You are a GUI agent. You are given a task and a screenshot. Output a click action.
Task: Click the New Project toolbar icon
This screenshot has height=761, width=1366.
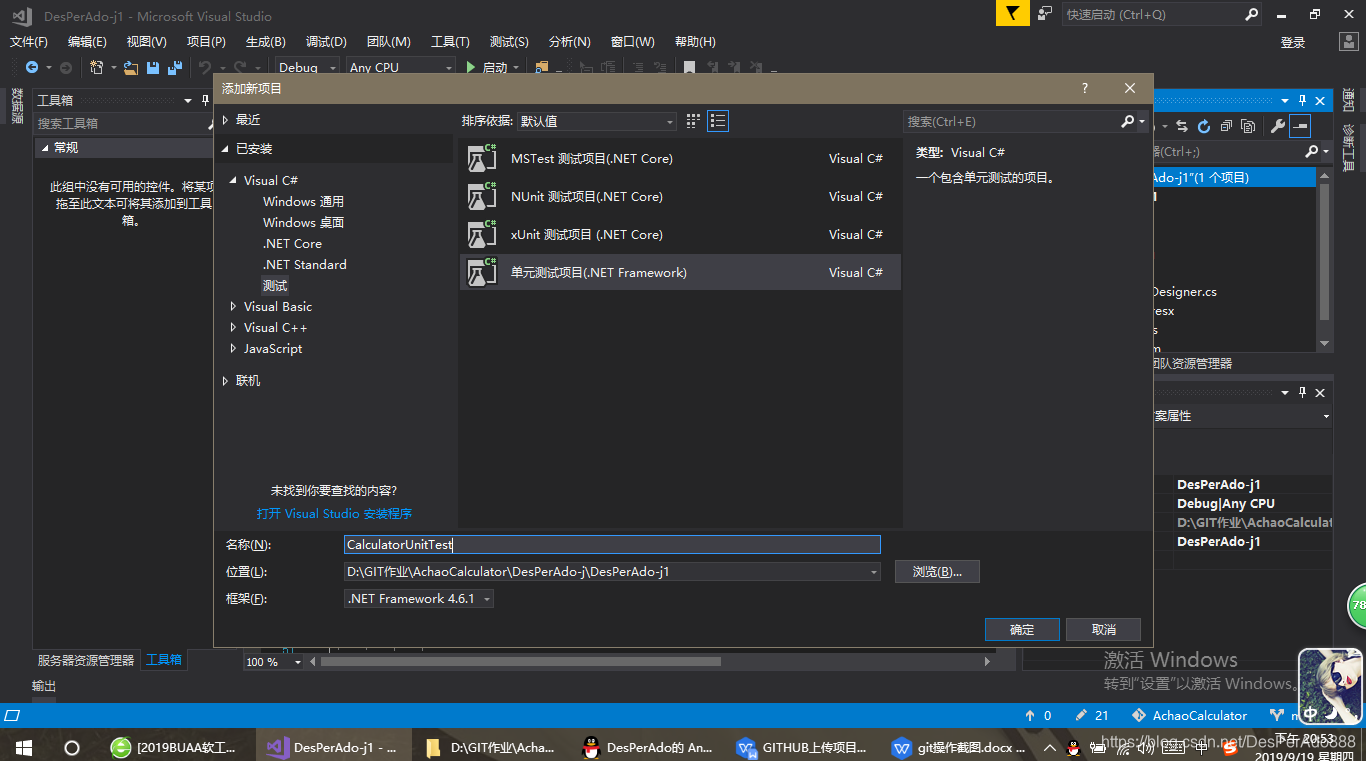(x=97, y=67)
